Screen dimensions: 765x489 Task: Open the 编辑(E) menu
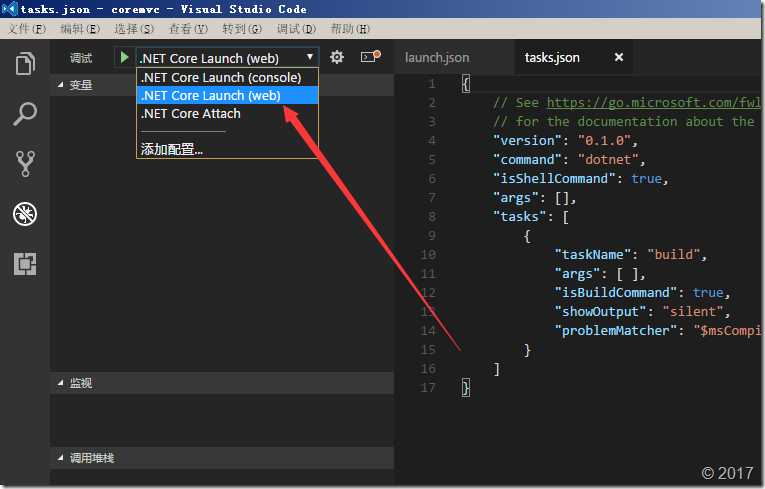80,29
